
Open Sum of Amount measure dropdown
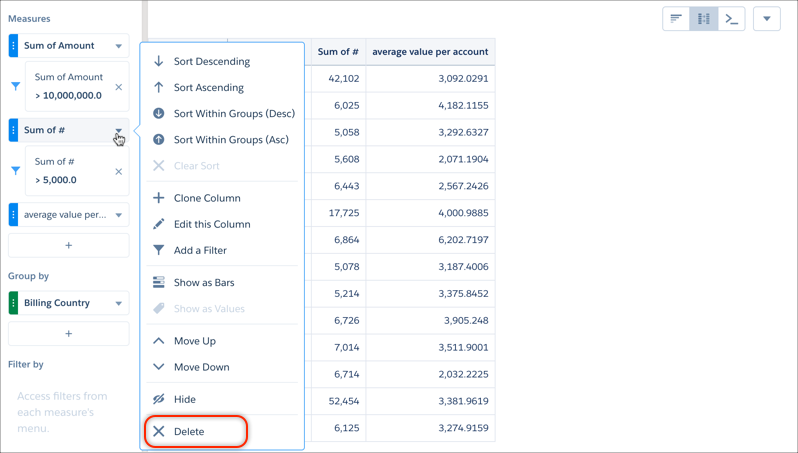(x=119, y=46)
